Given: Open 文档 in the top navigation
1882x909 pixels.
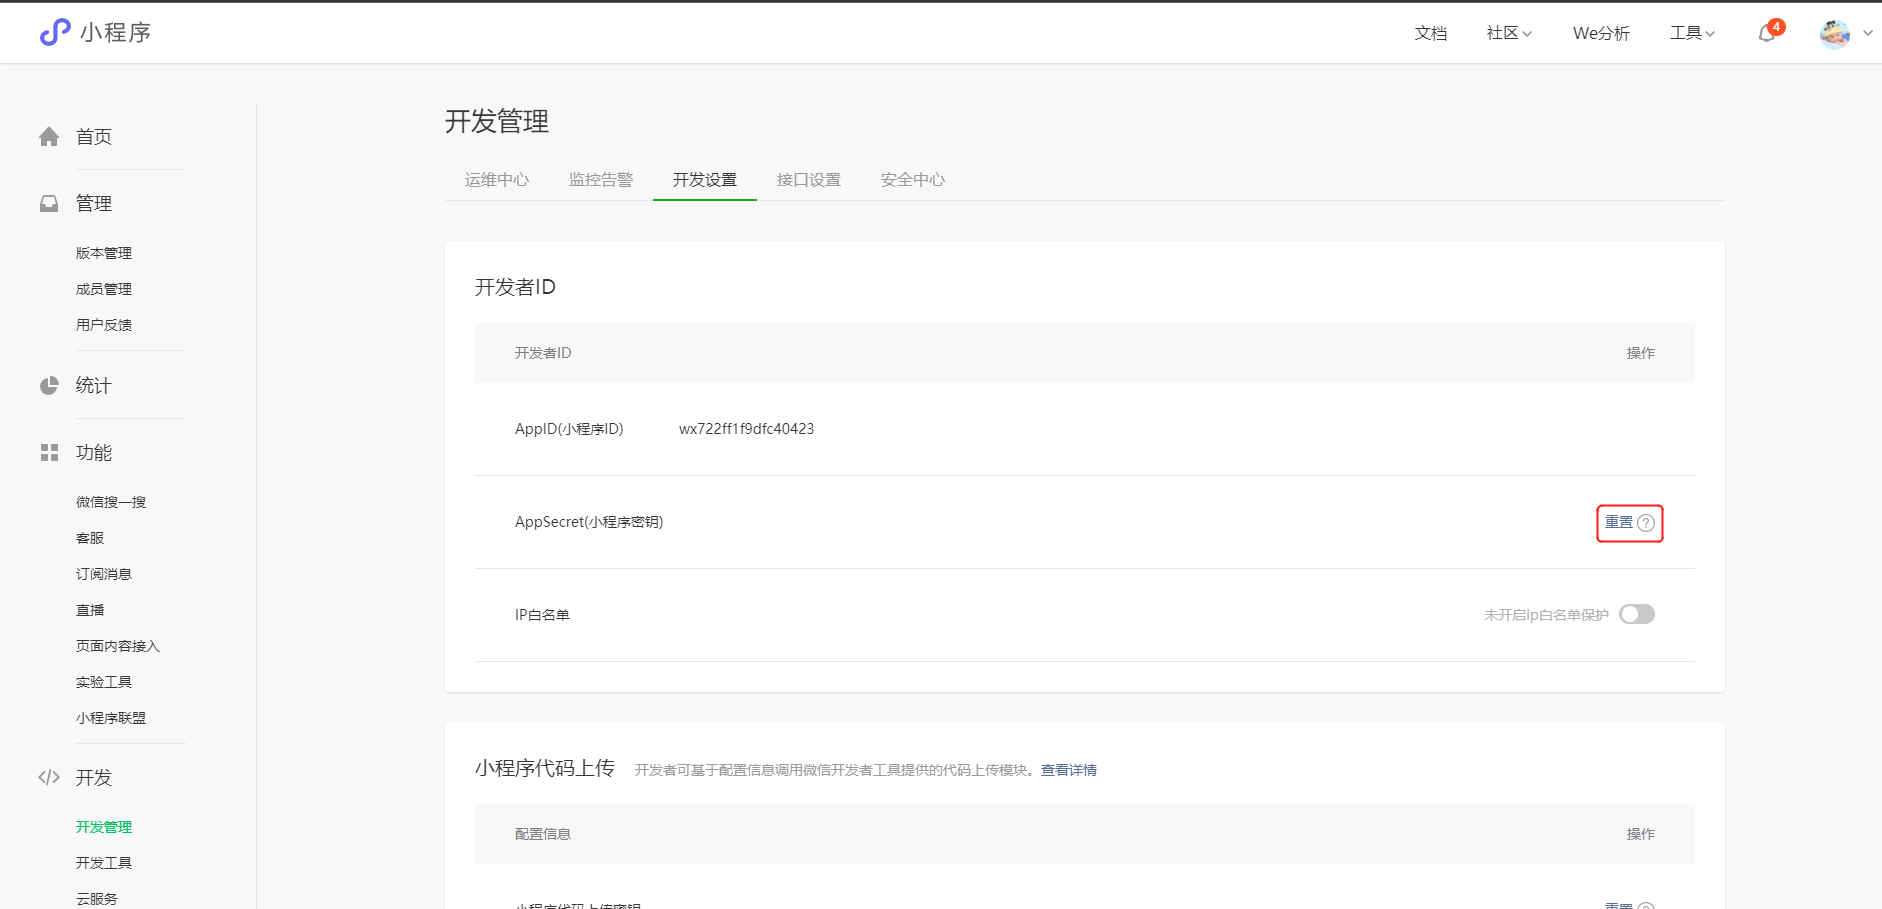Looking at the screenshot, I should point(1431,33).
